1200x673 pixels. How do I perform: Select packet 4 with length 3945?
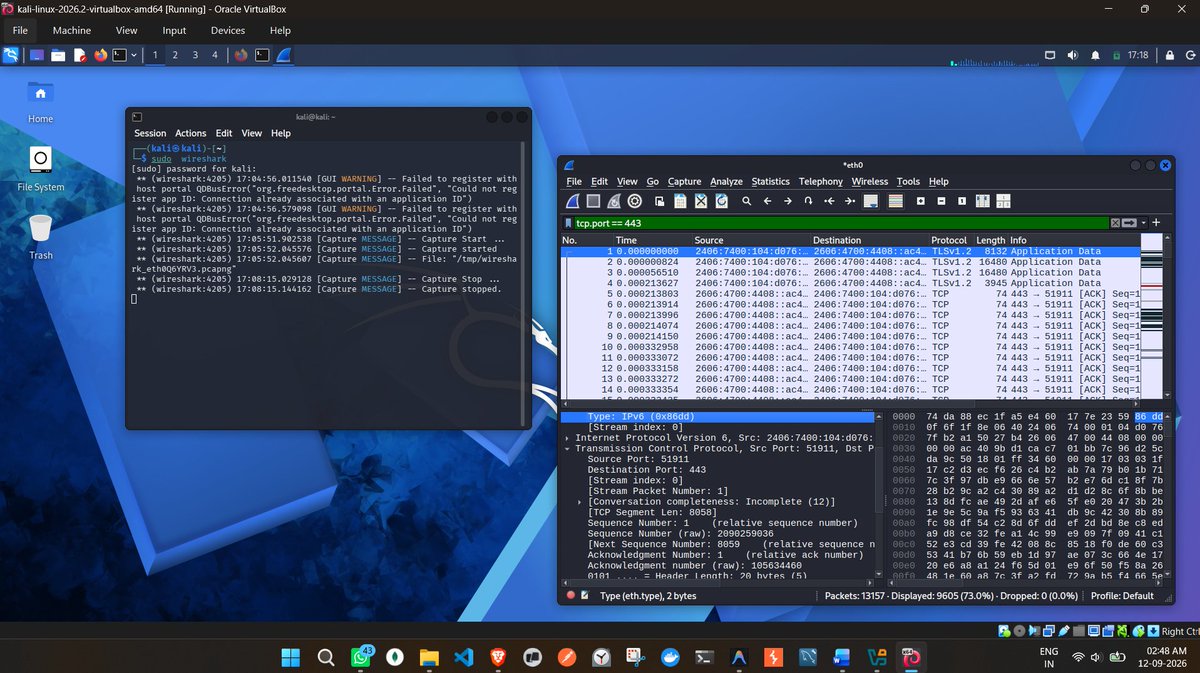850,283
